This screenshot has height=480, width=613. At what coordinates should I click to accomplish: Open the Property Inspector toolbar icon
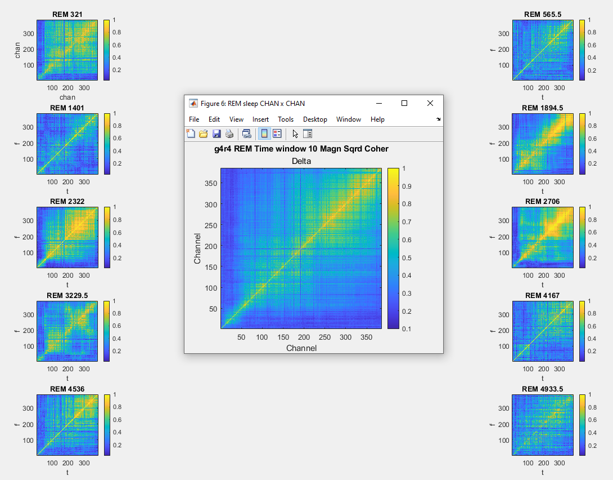click(308, 134)
